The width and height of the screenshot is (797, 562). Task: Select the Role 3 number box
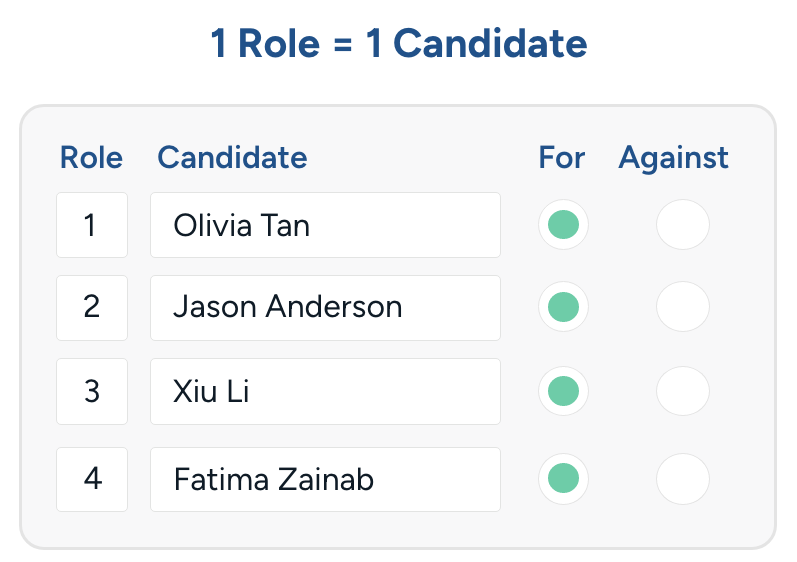92,390
